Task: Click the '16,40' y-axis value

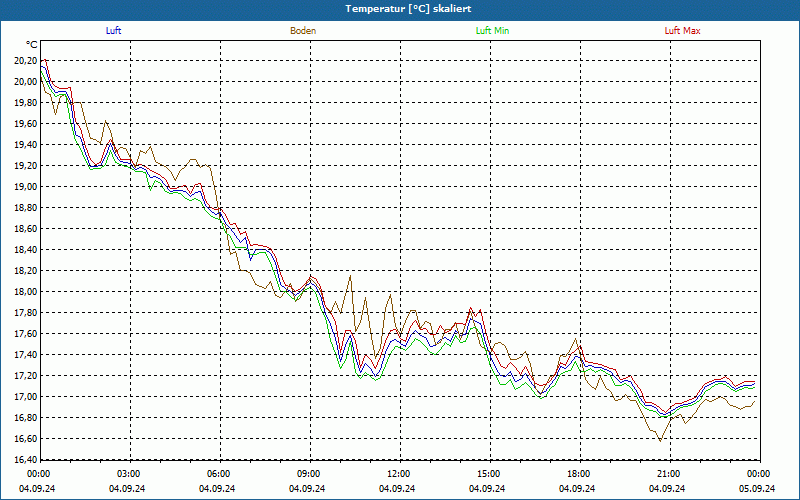Action: point(26,460)
